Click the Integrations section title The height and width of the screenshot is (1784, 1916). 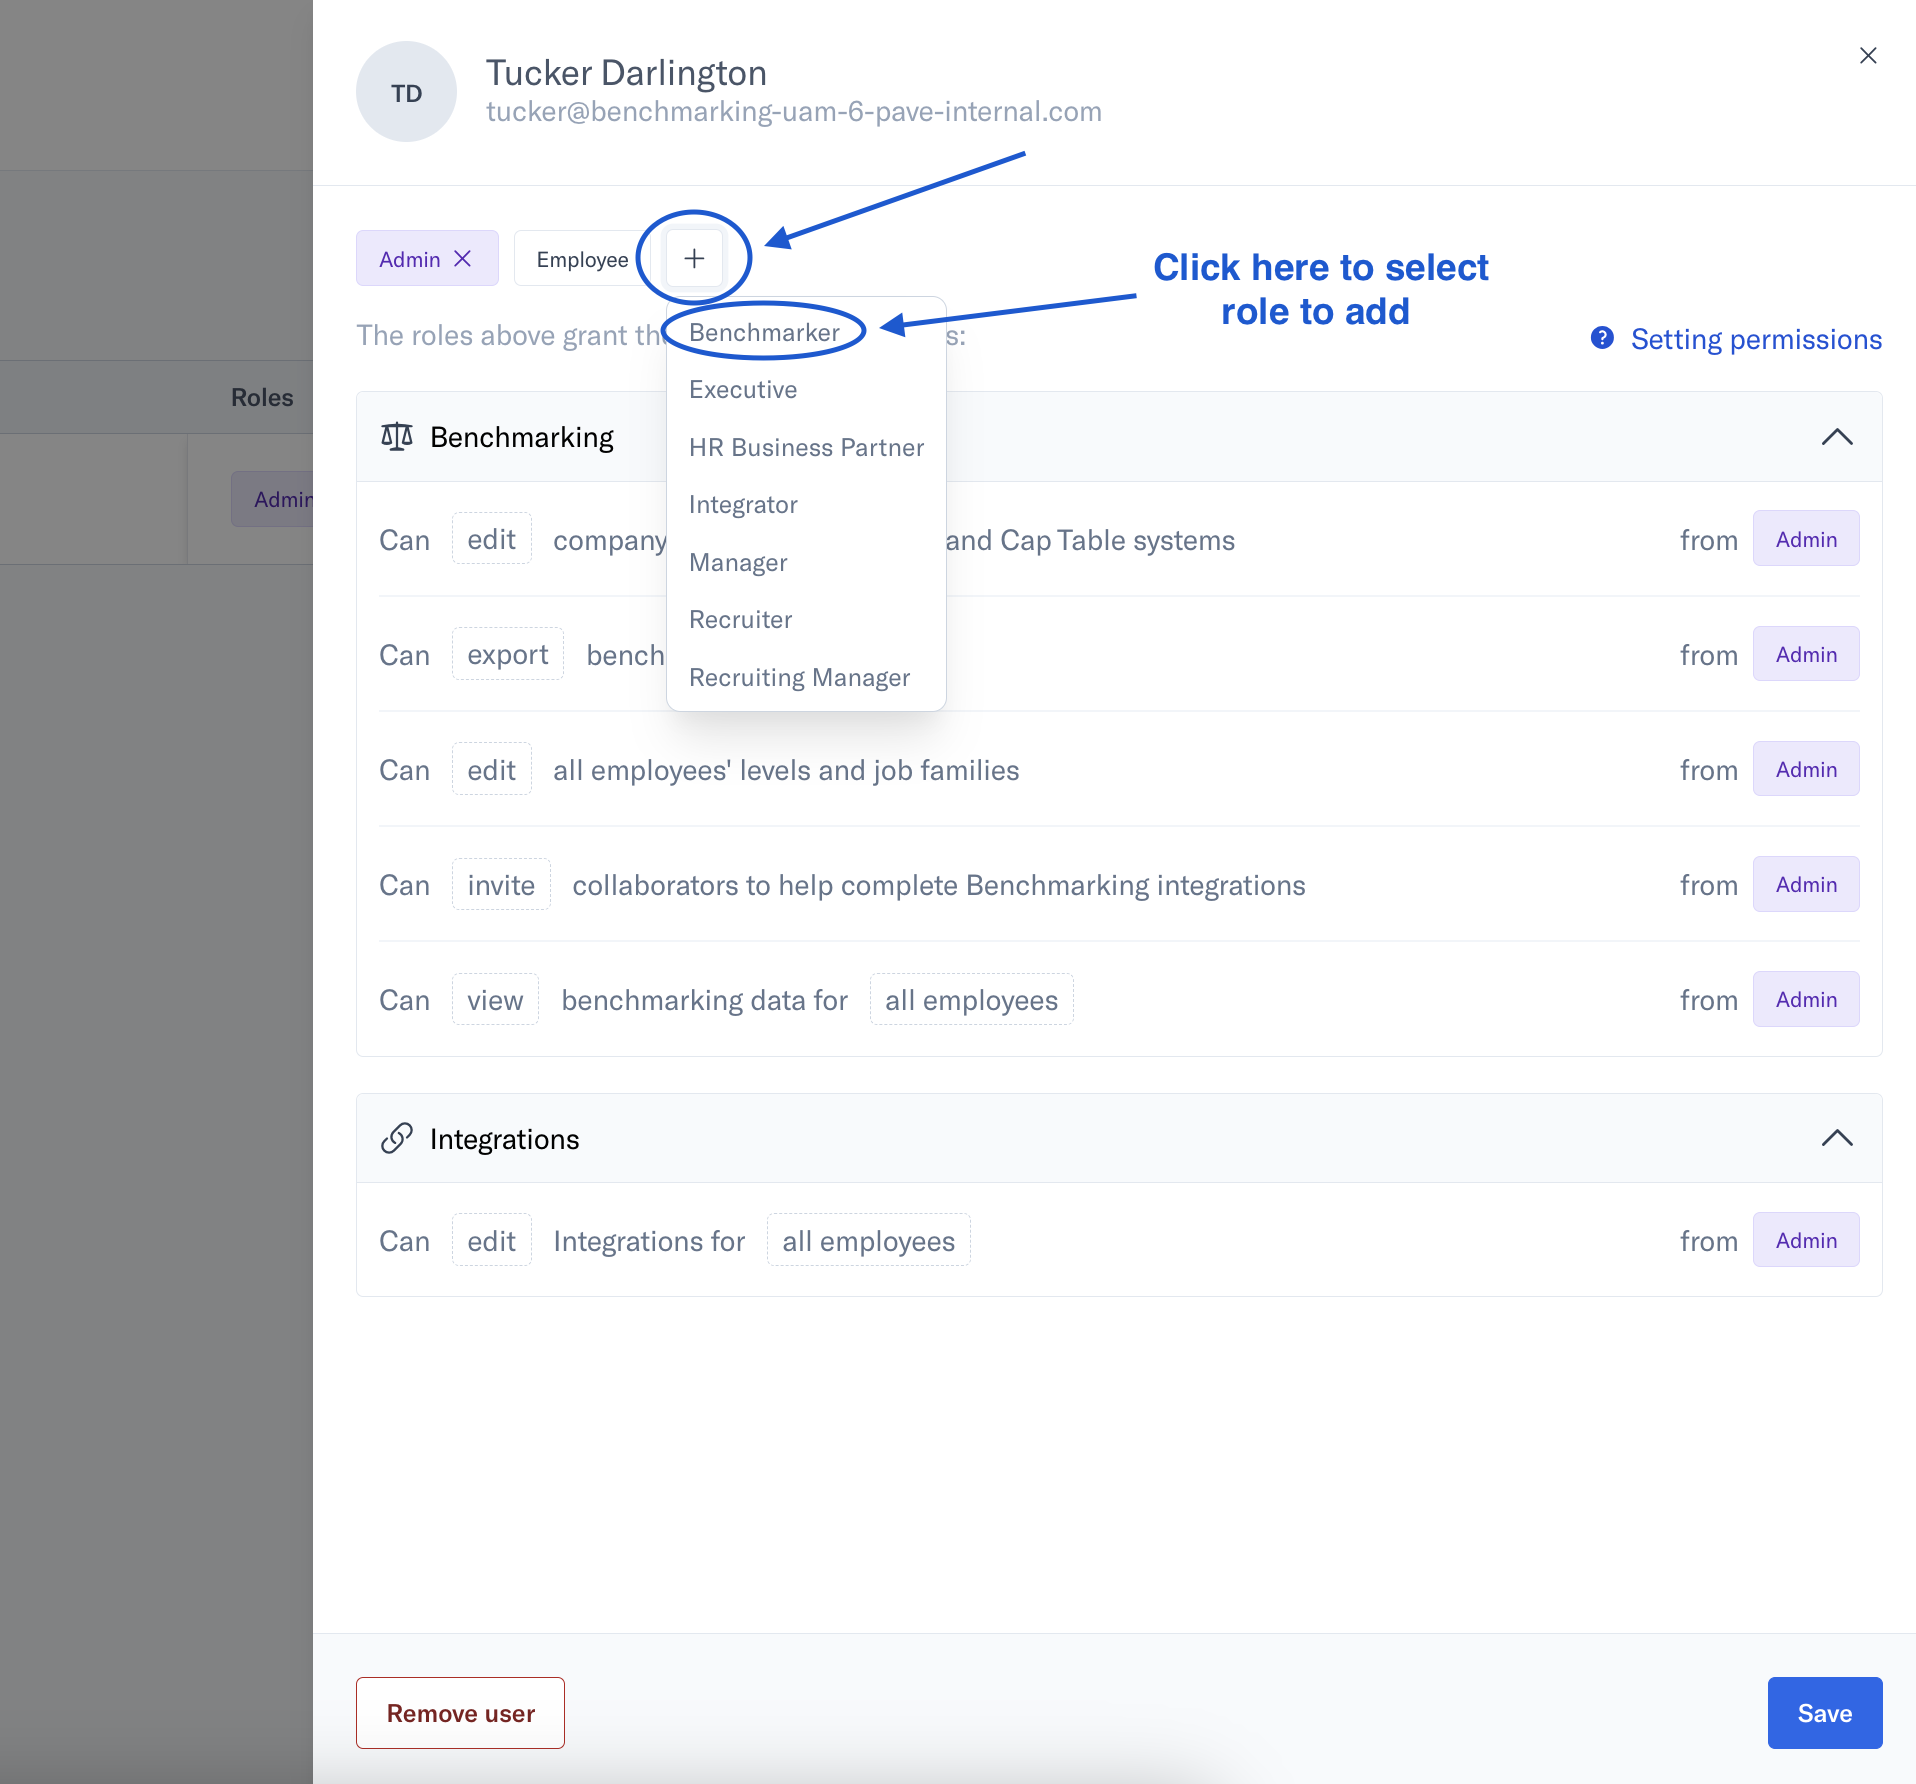click(504, 1139)
